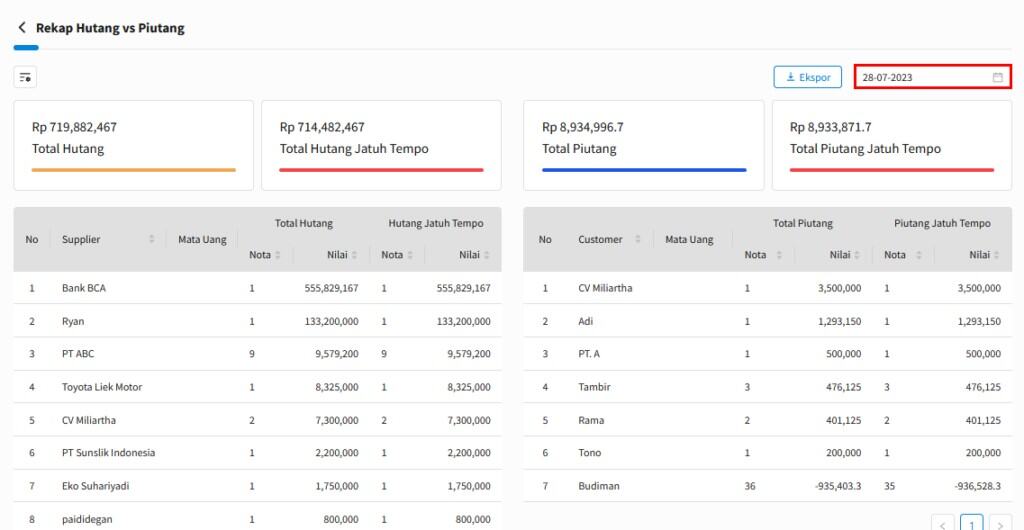The image size is (1024, 530).
Task: Sort by Customer column
Action: (x=638, y=239)
